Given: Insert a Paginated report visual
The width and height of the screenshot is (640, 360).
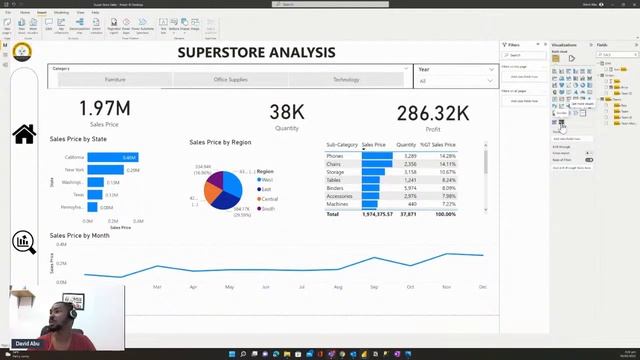Looking at the screenshot, I should click(114, 25).
